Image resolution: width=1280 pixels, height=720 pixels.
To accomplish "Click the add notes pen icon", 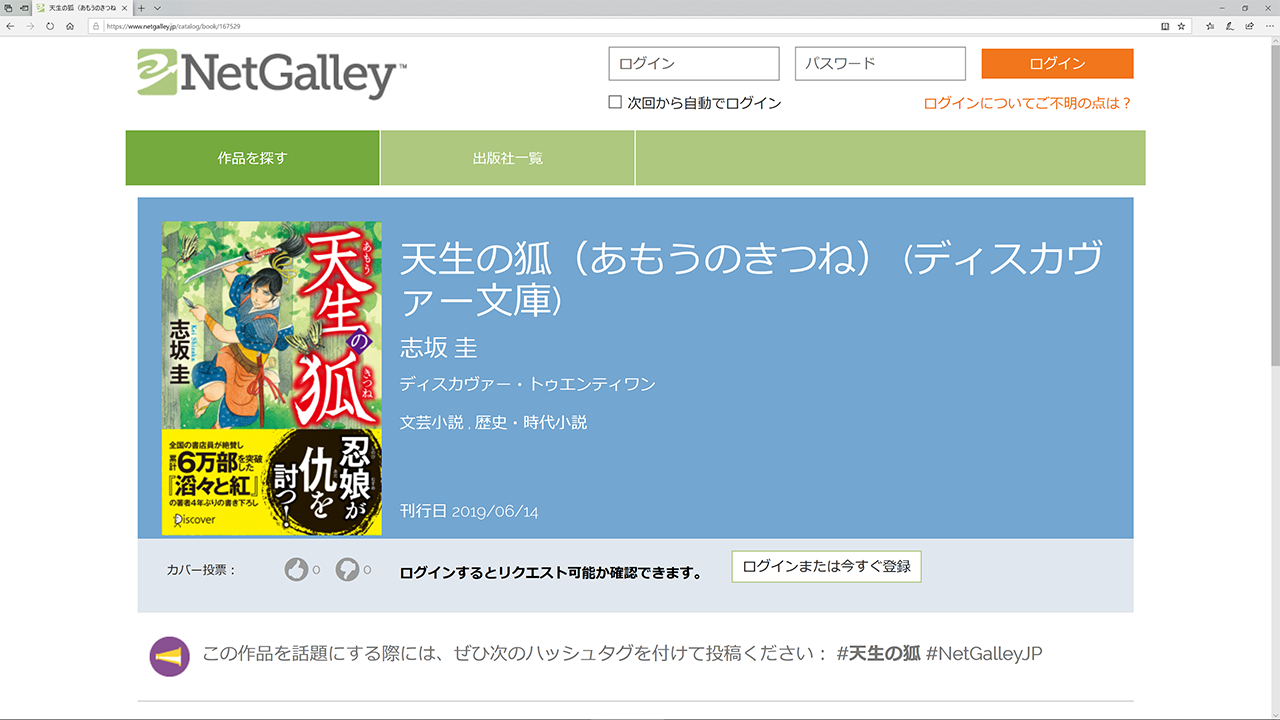I will coord(1230,26).
